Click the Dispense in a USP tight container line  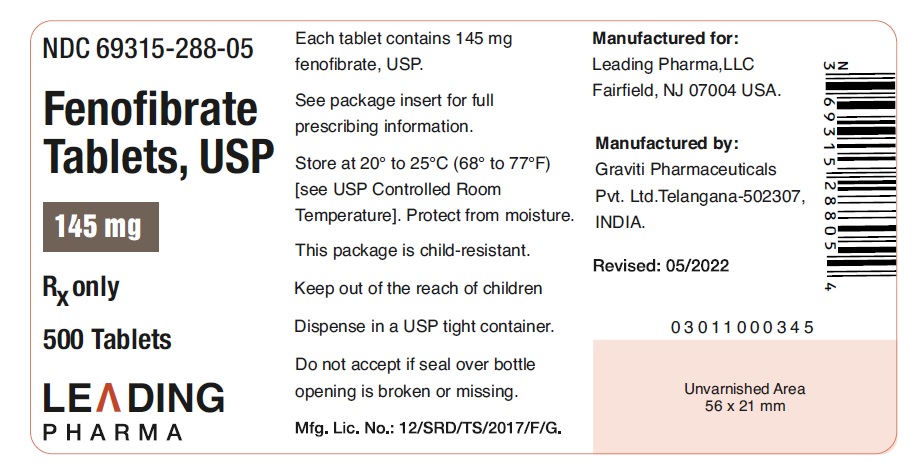(x=424, y=327)
